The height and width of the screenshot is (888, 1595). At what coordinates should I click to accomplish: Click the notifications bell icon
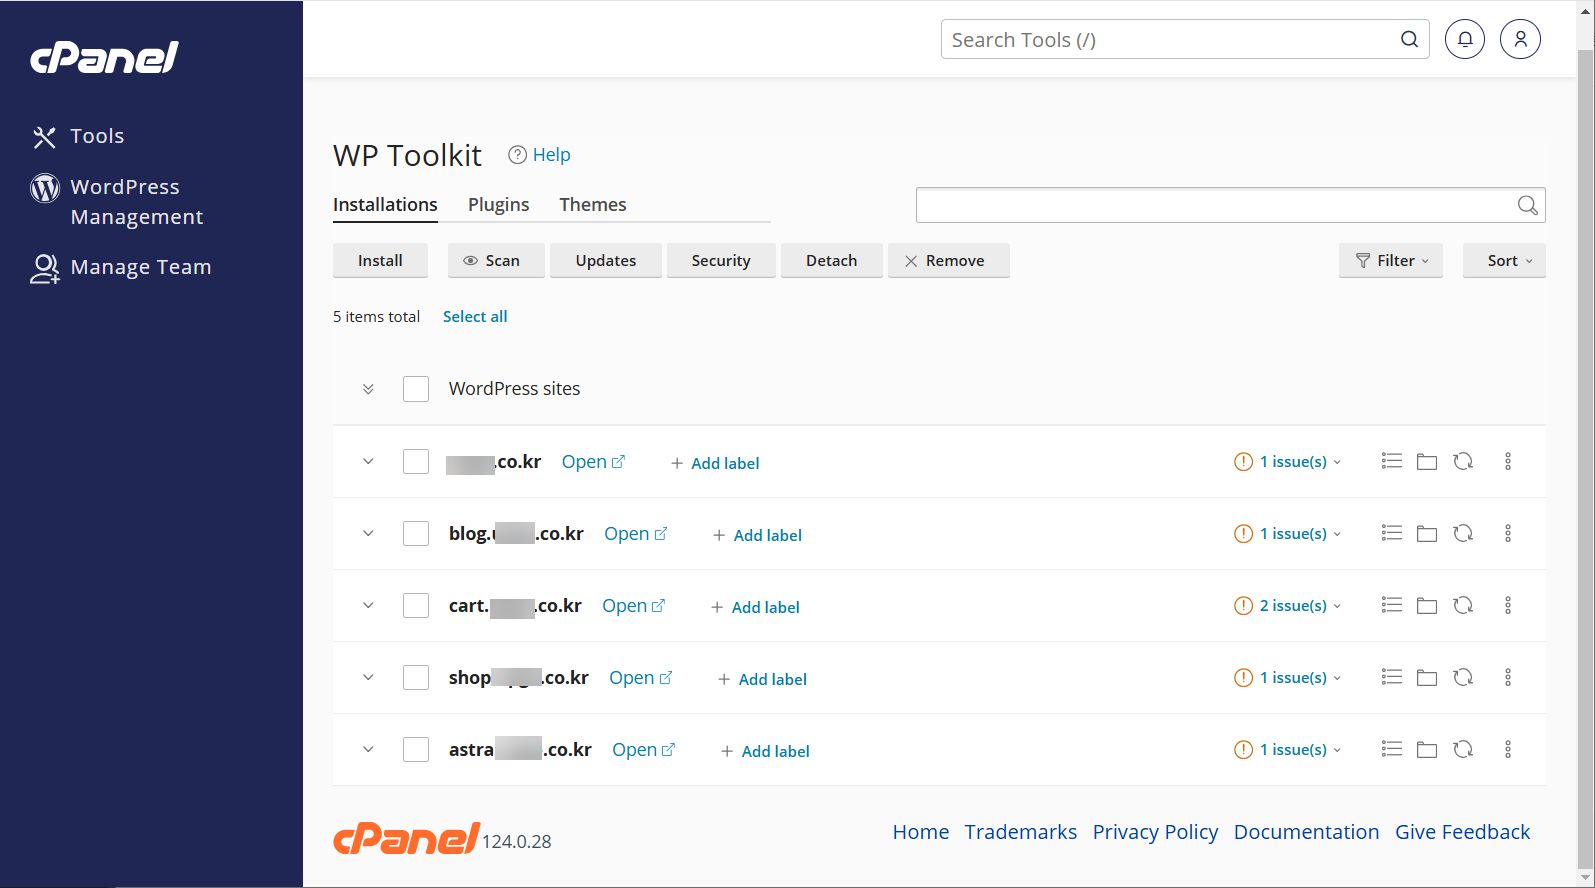(x=1464, y=39)
